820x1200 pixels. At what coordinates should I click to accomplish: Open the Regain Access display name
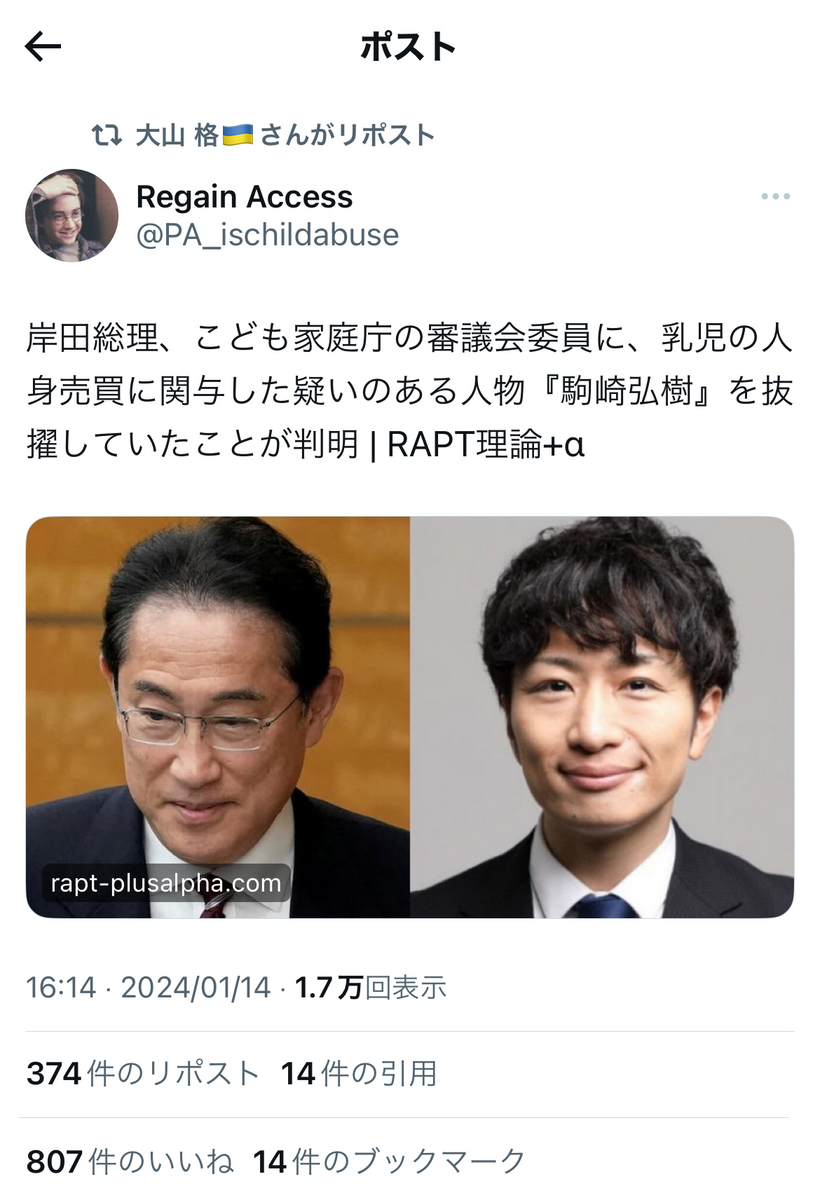point(244,196)
